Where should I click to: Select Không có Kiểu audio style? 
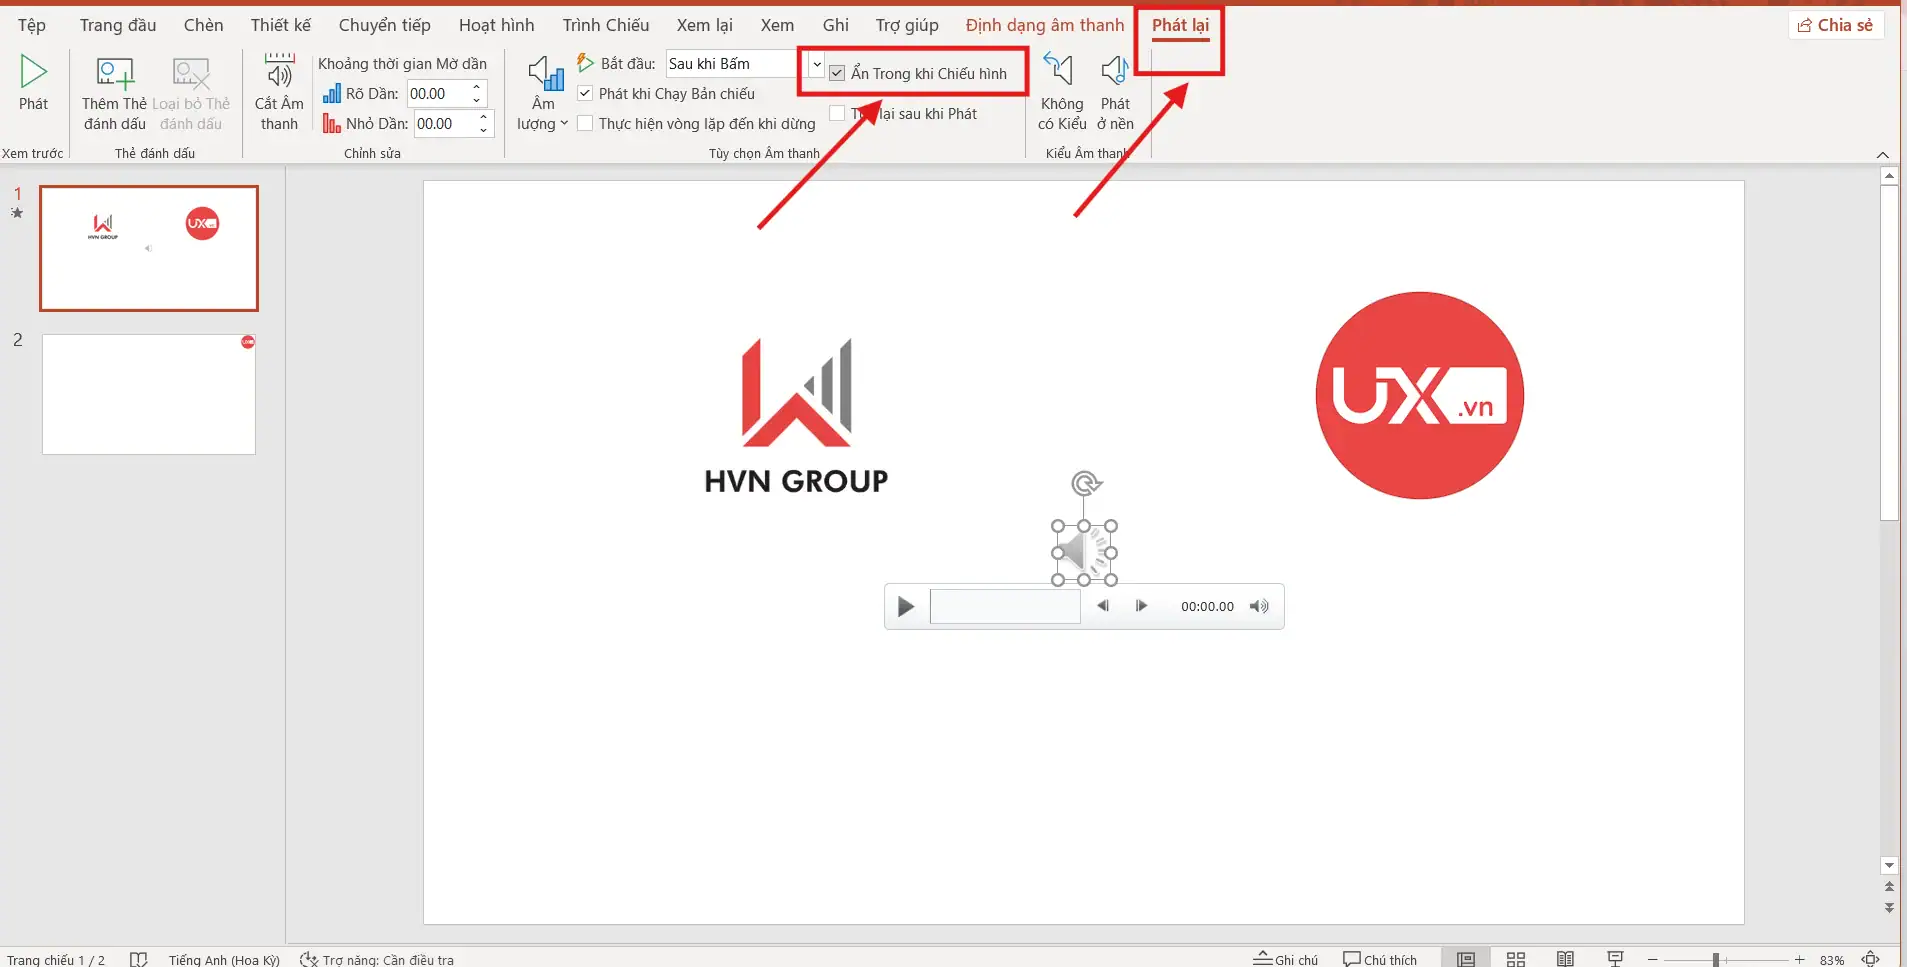[x=1060, y=74]
